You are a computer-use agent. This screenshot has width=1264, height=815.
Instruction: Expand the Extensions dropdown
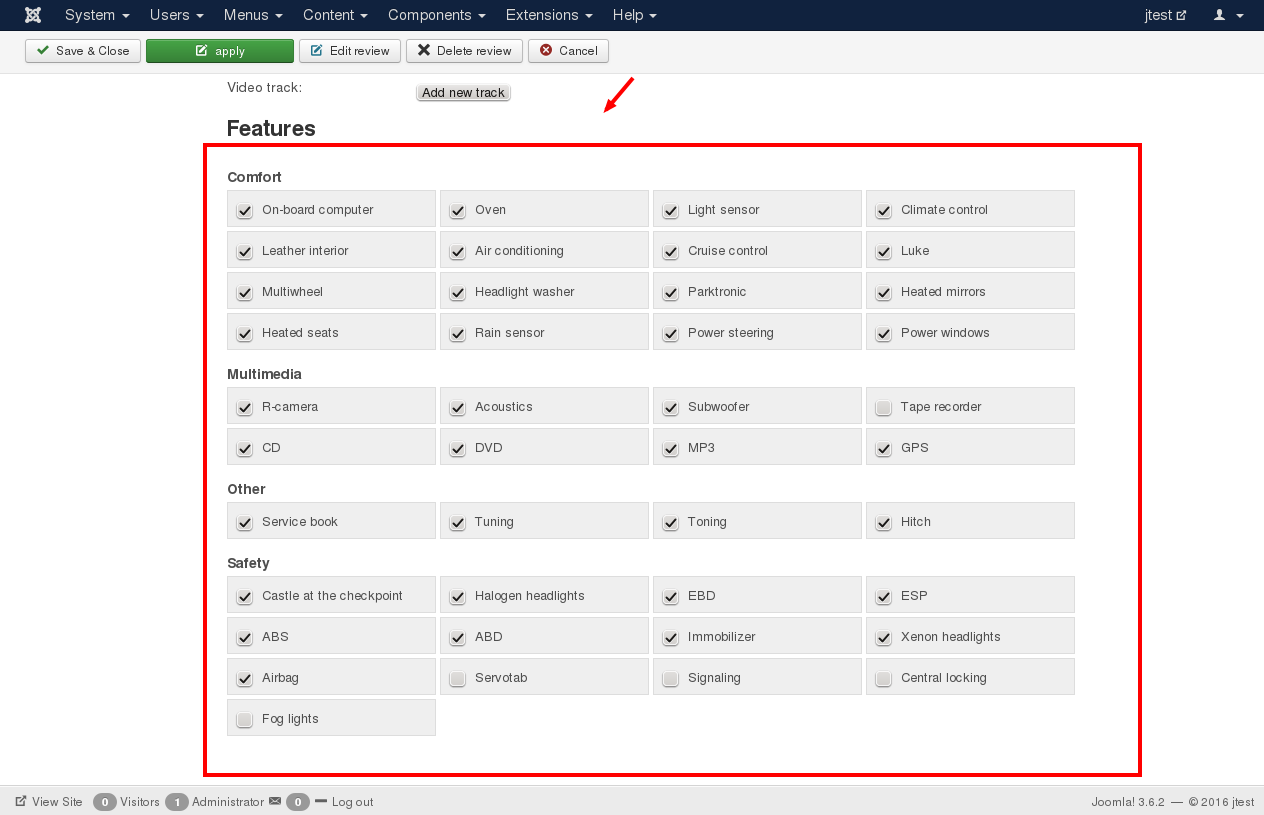tap(549, 15)
